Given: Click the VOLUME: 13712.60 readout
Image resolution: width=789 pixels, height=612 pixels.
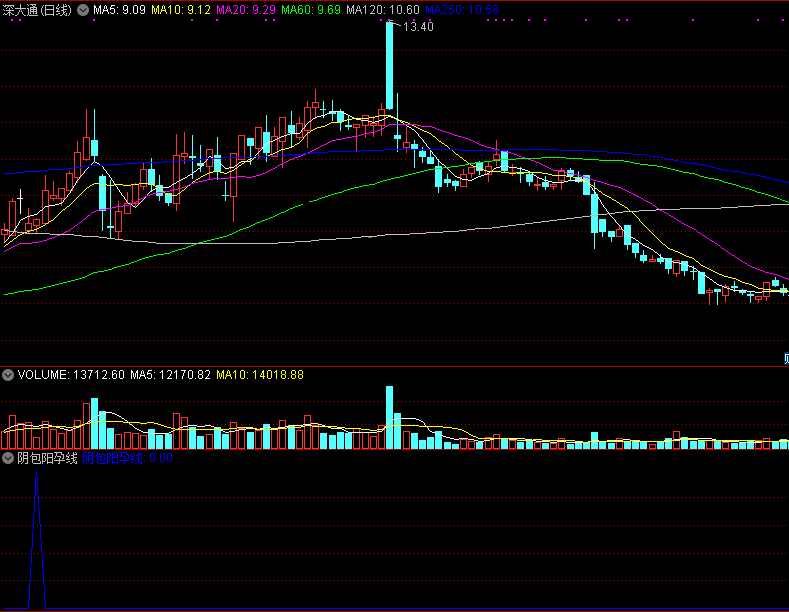Looking at the screenshot, I should [x=71, y=375].
